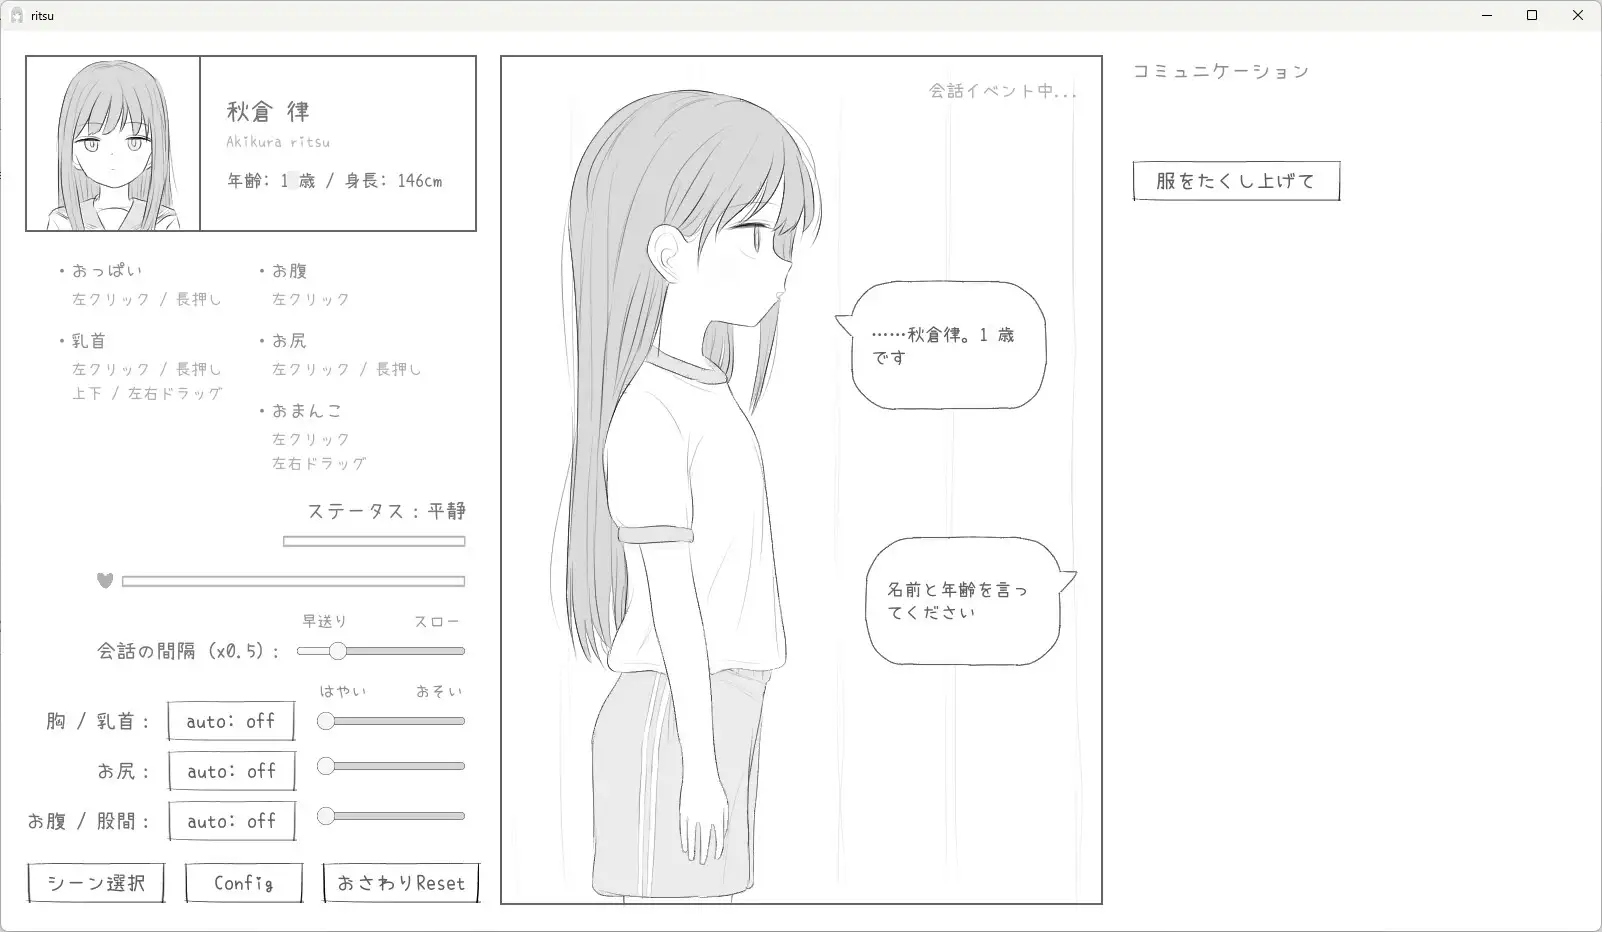The width and height of the screenshot is (1602, 932).
Task: Toggle auto mode for 胸 / 乳首
Action: point(230,720)
